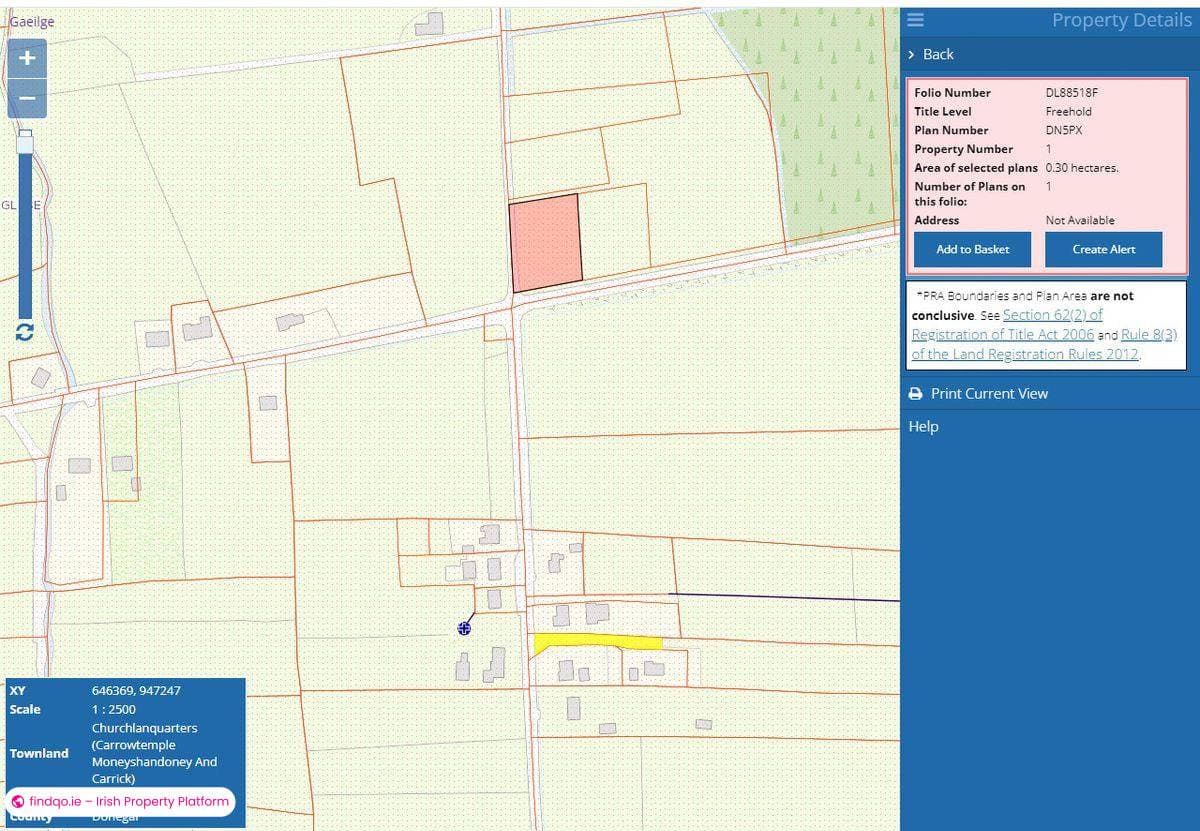Click the zoom in plus icon

click(26, 58)
